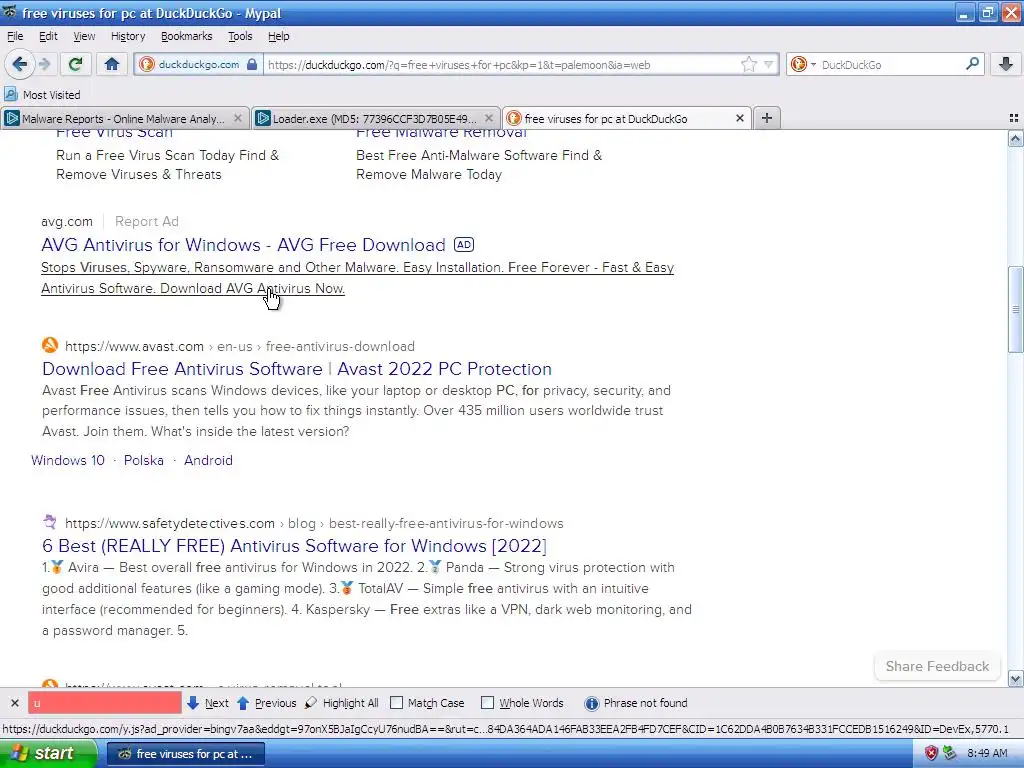
Task: Open a new tab with plus button
Action: coord(767,118)
